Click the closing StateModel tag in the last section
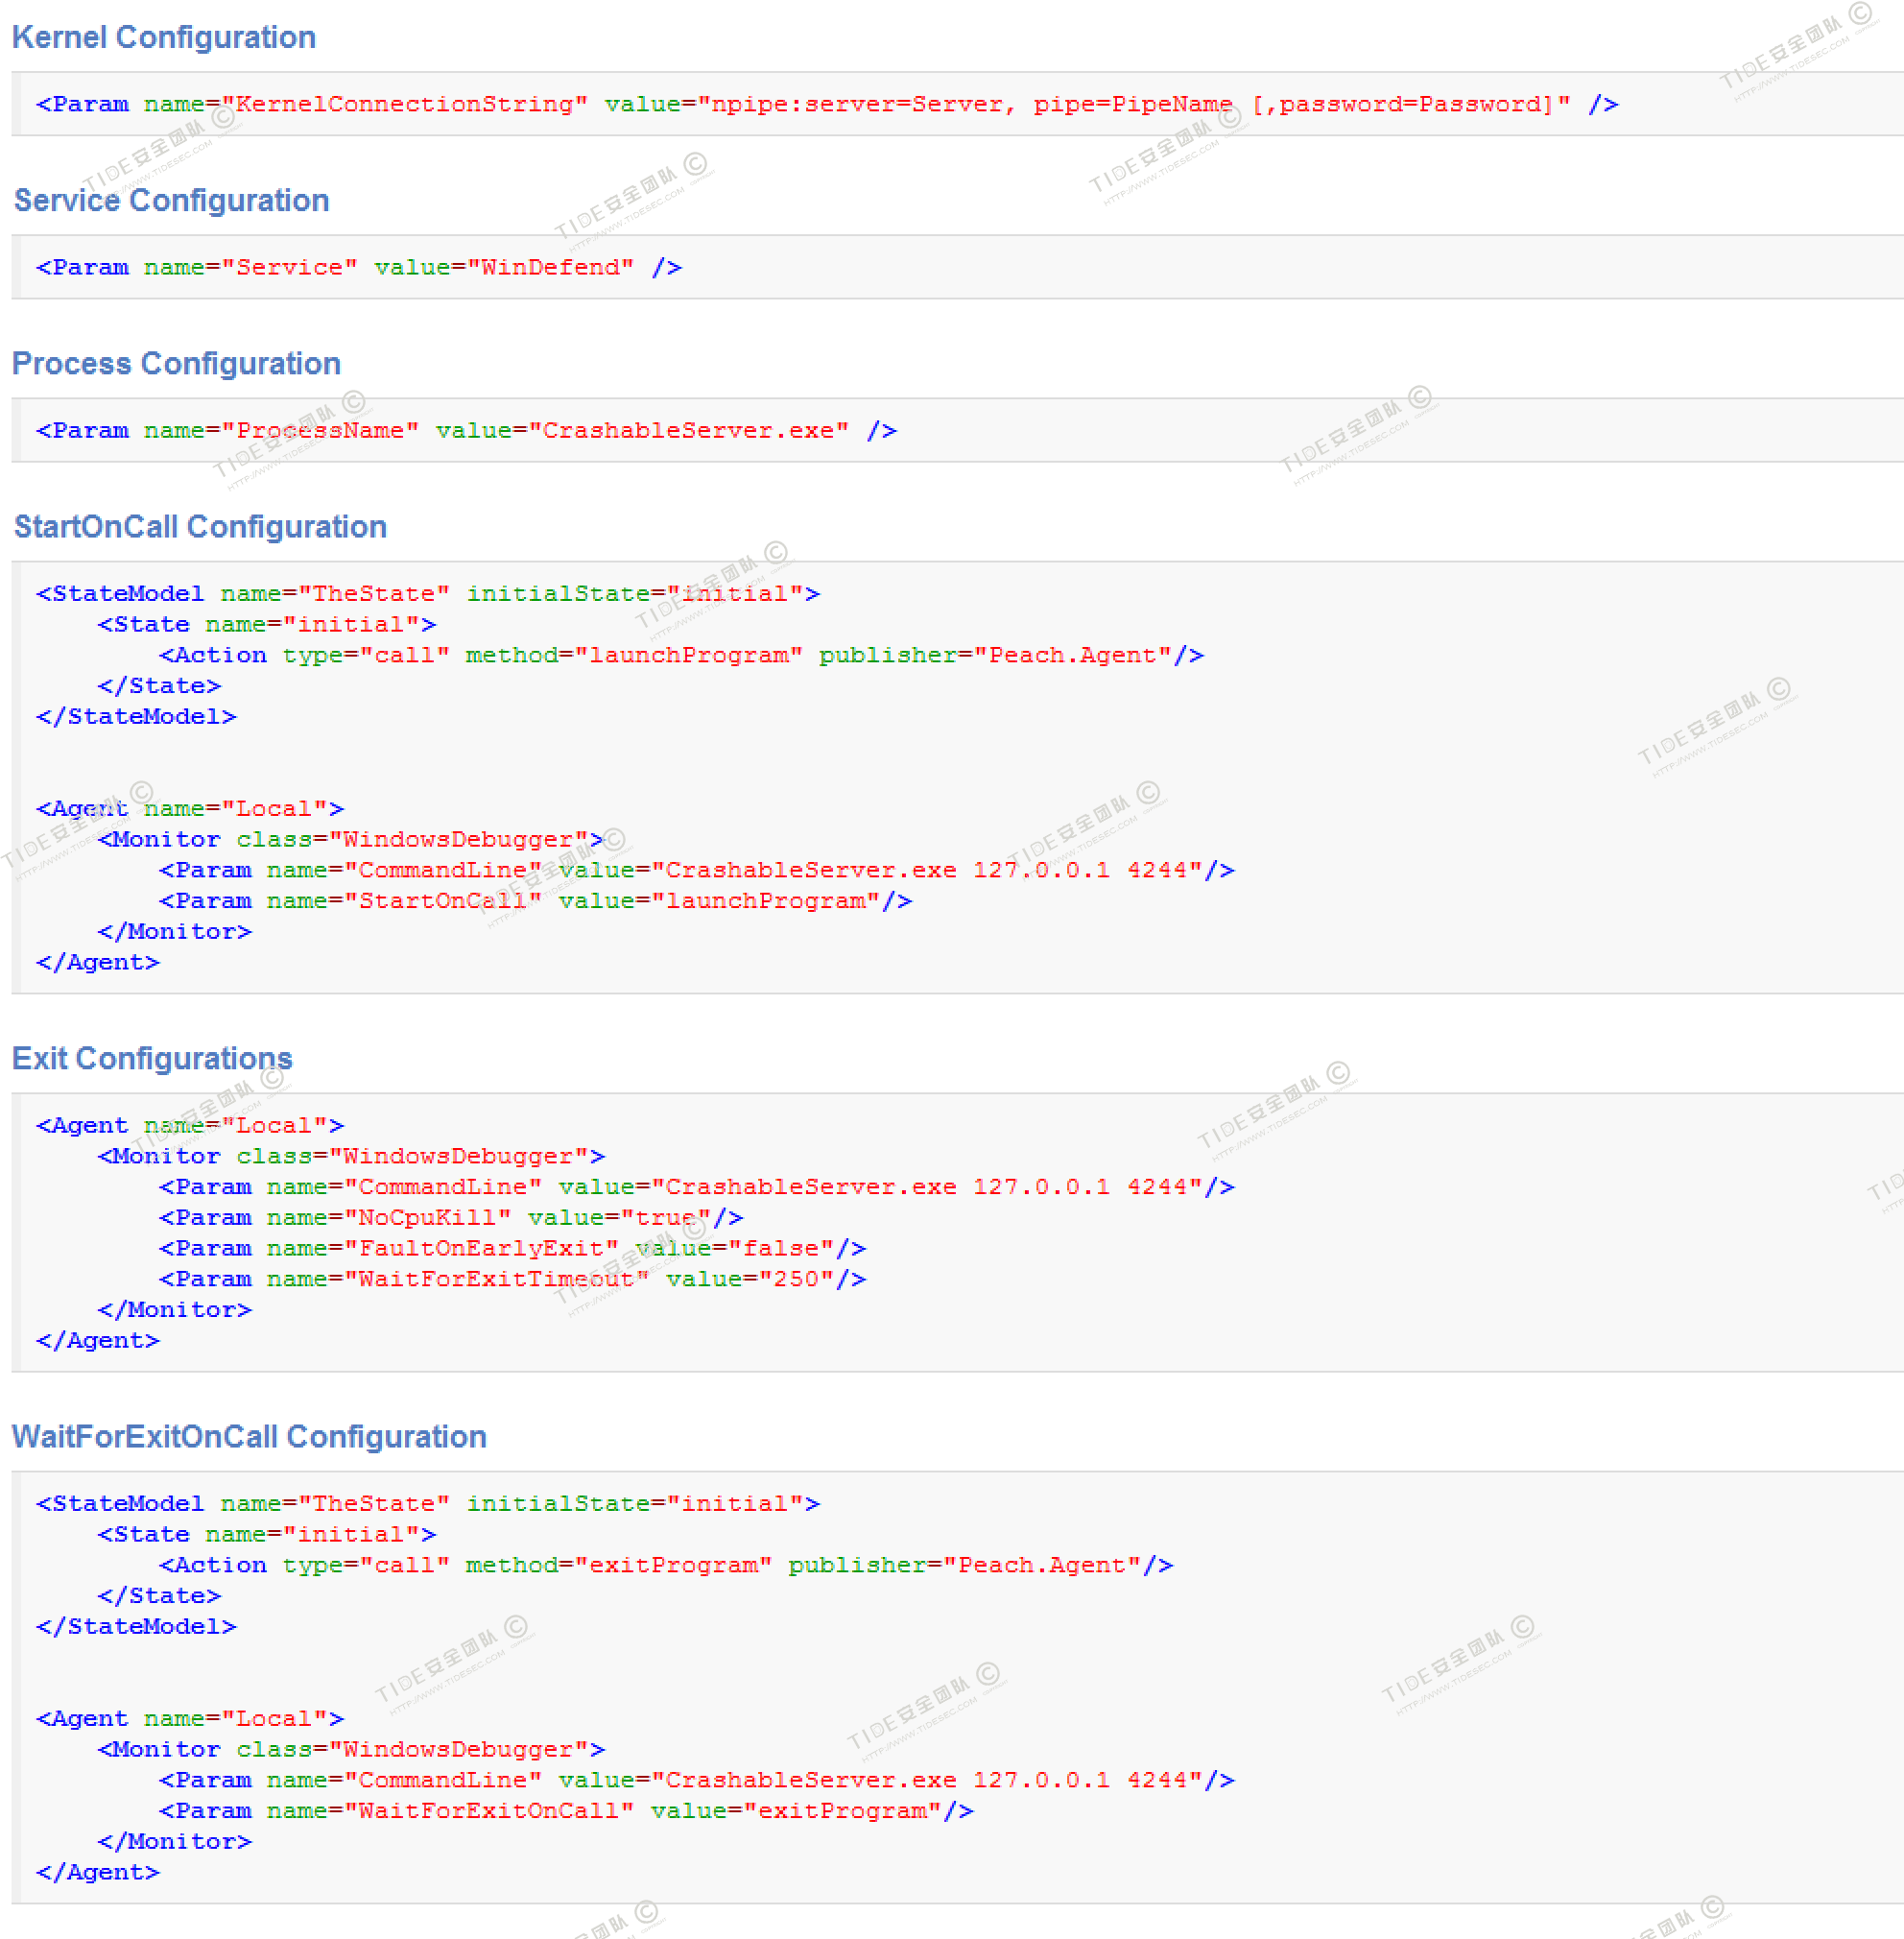Image resolution: width=1904 pixels, height=1939 pixels. pos(136,1626)
